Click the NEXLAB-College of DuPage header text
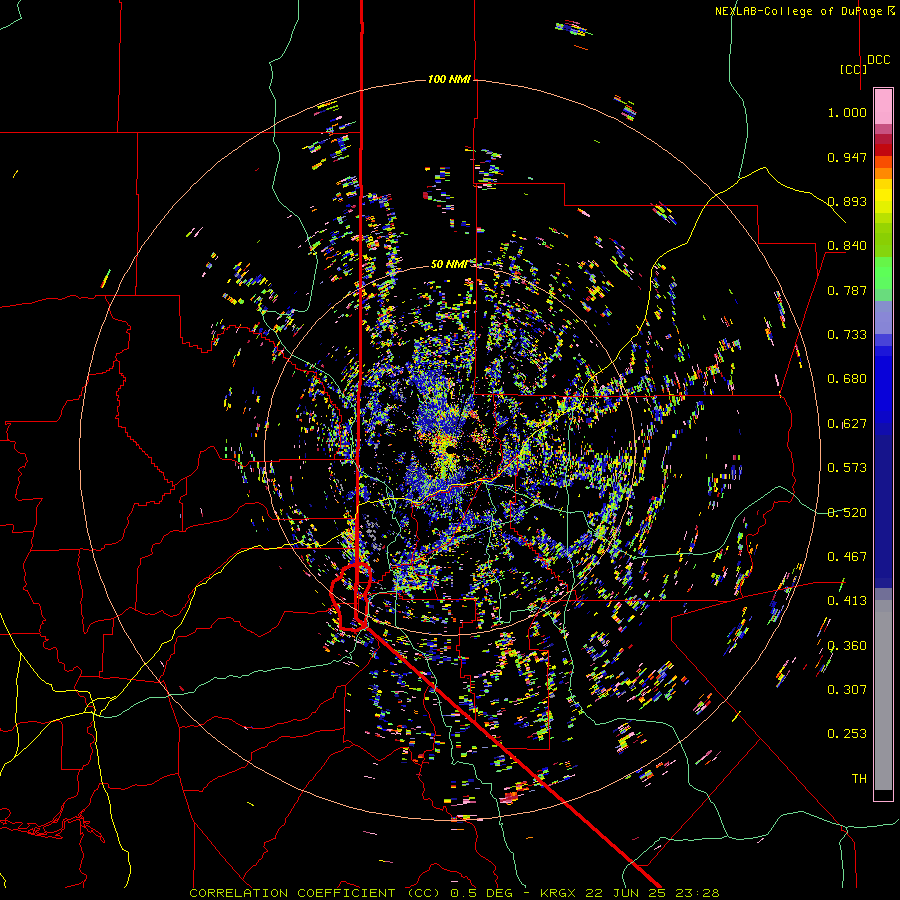Screen dimensions: 900x900 [798, 11]
